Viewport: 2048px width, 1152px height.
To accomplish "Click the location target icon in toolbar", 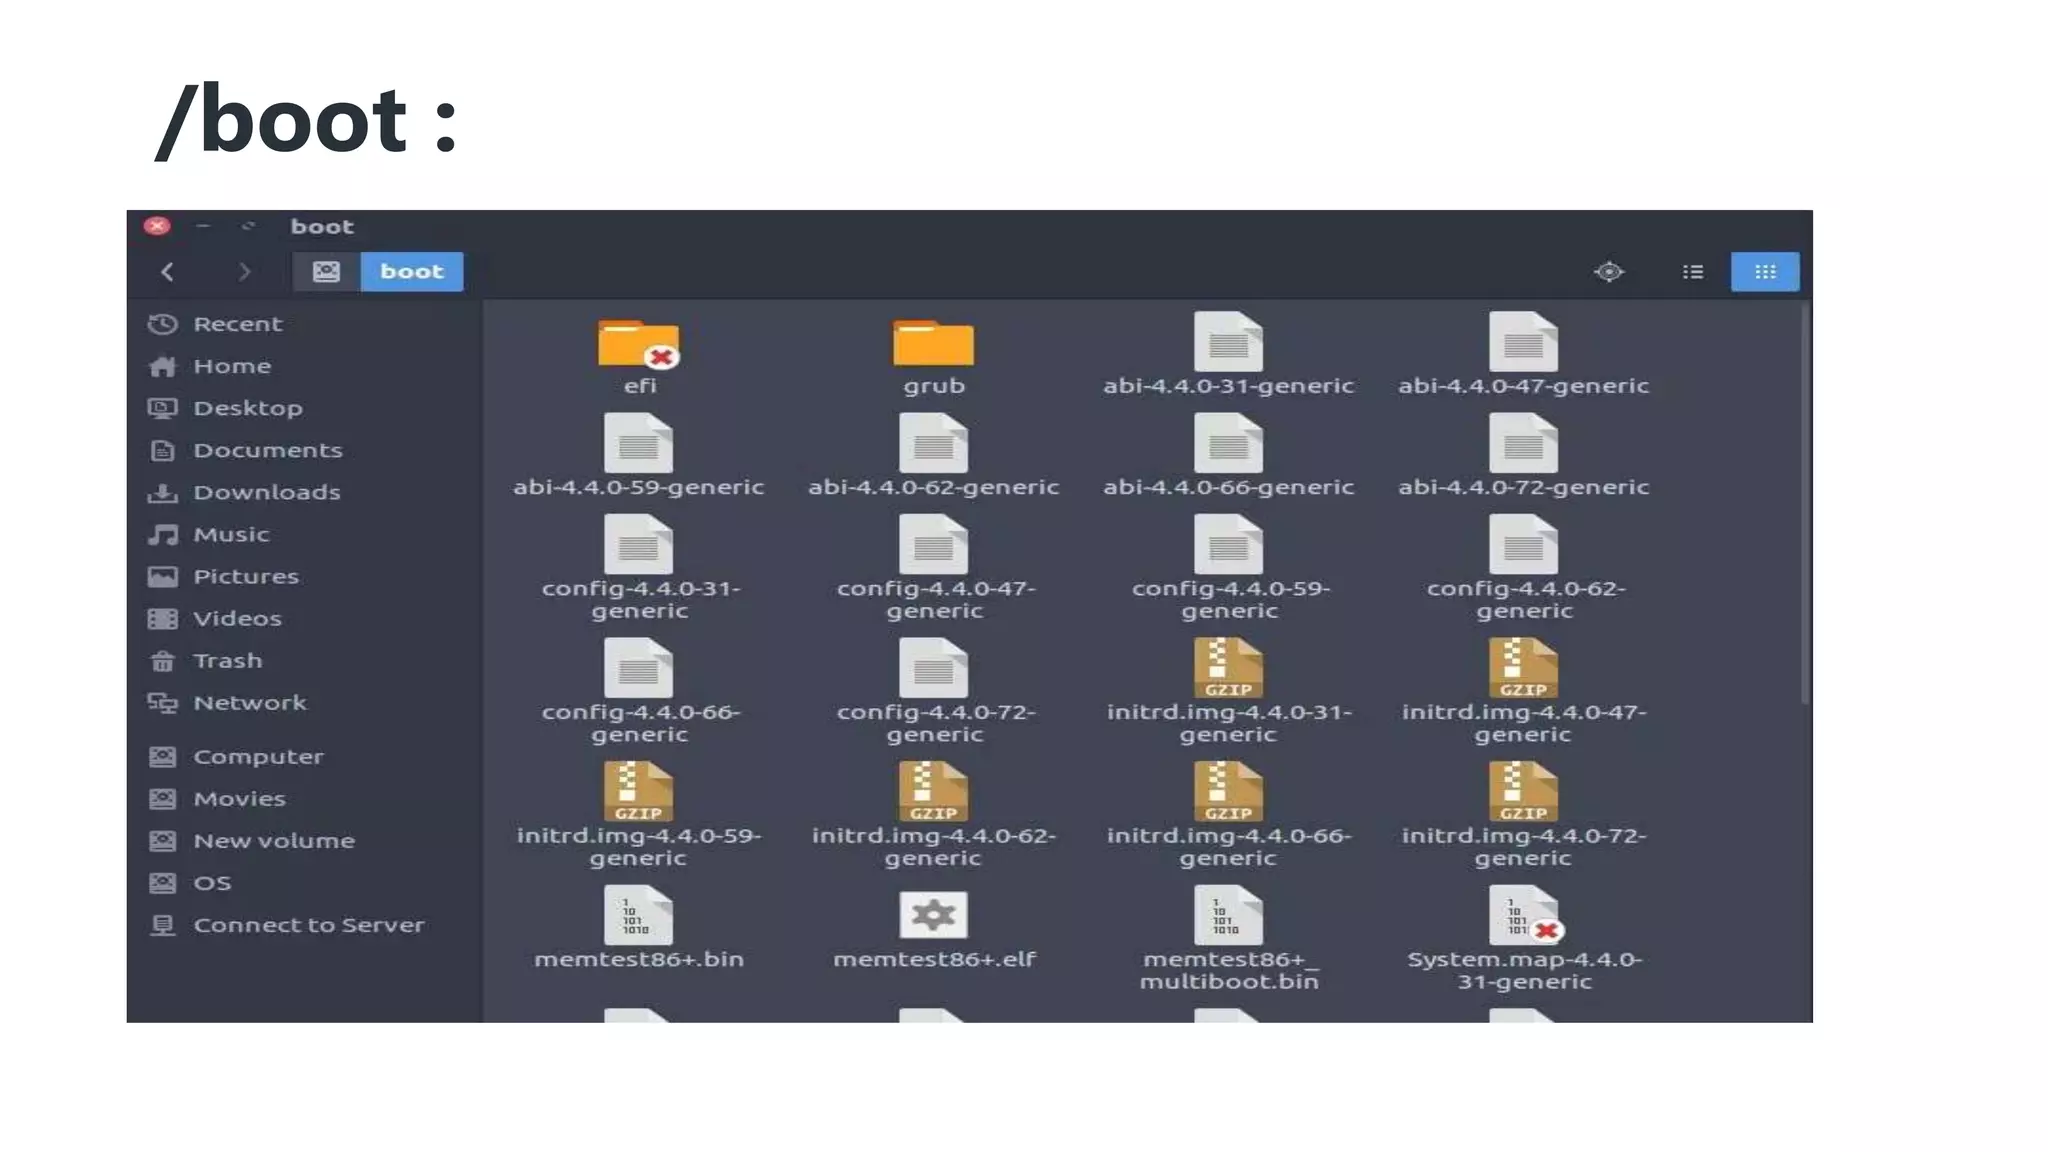I will [1608, 272].
